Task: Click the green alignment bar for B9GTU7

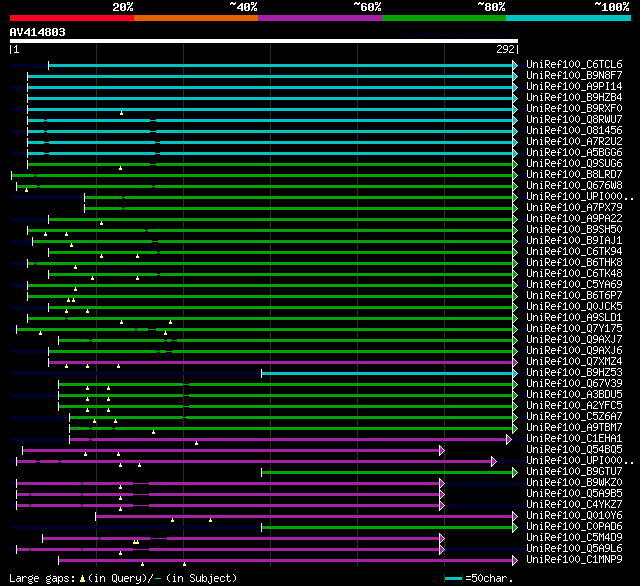Action: [x=387, y=473]
